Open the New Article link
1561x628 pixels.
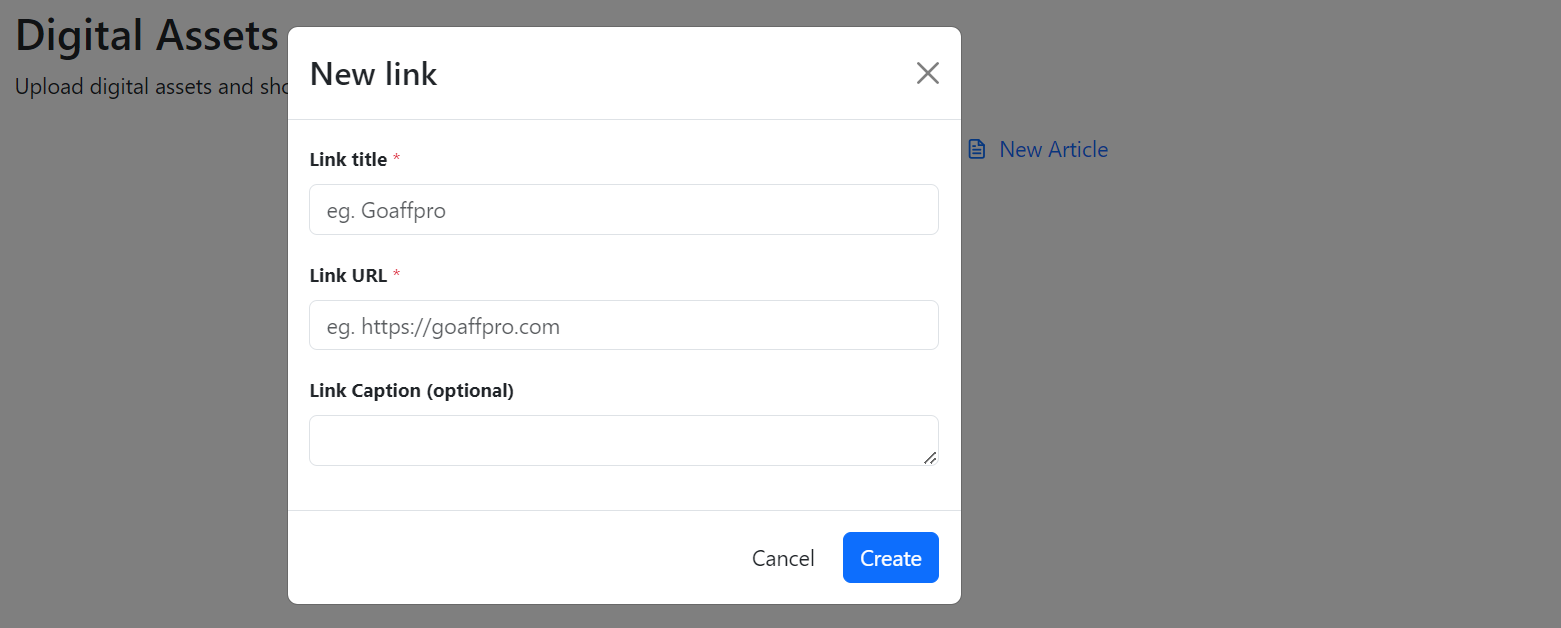tap(1053, 150)
